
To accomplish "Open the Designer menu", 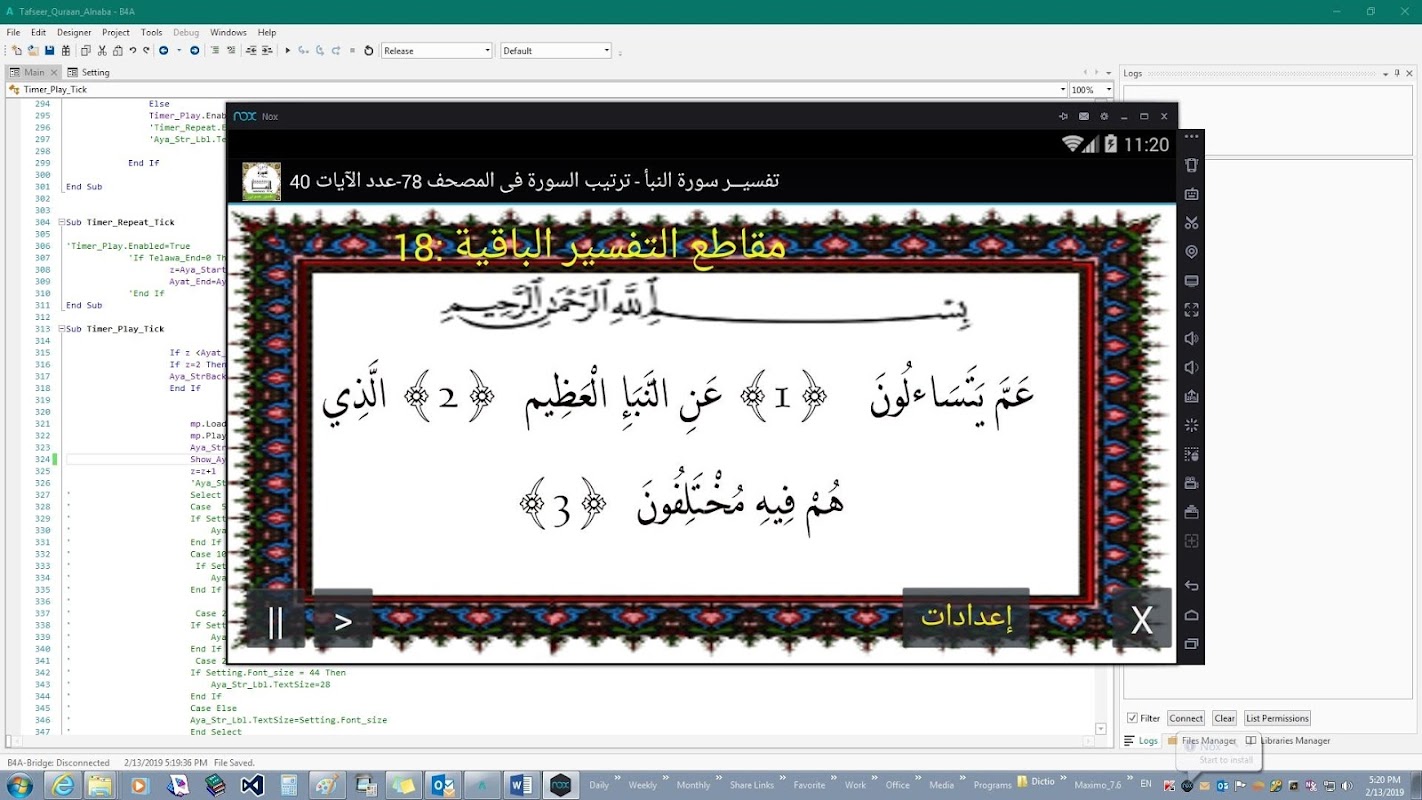I will pyautogui.click(x=74, y=32).
